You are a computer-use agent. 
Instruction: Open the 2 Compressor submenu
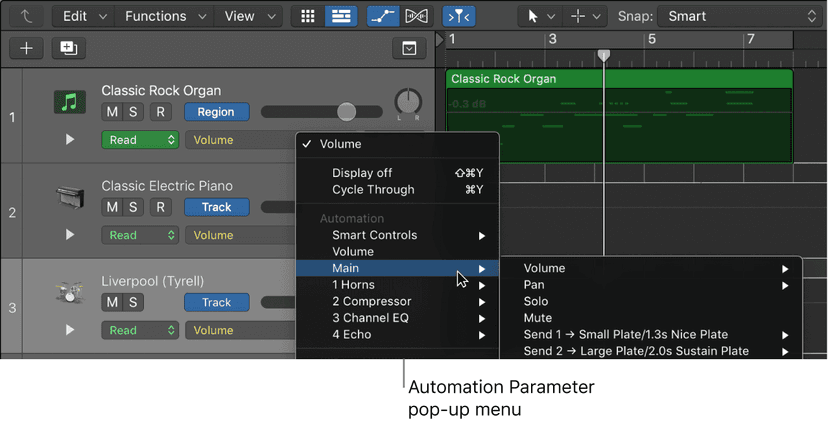pyautogui.click(x=398, y=301)
